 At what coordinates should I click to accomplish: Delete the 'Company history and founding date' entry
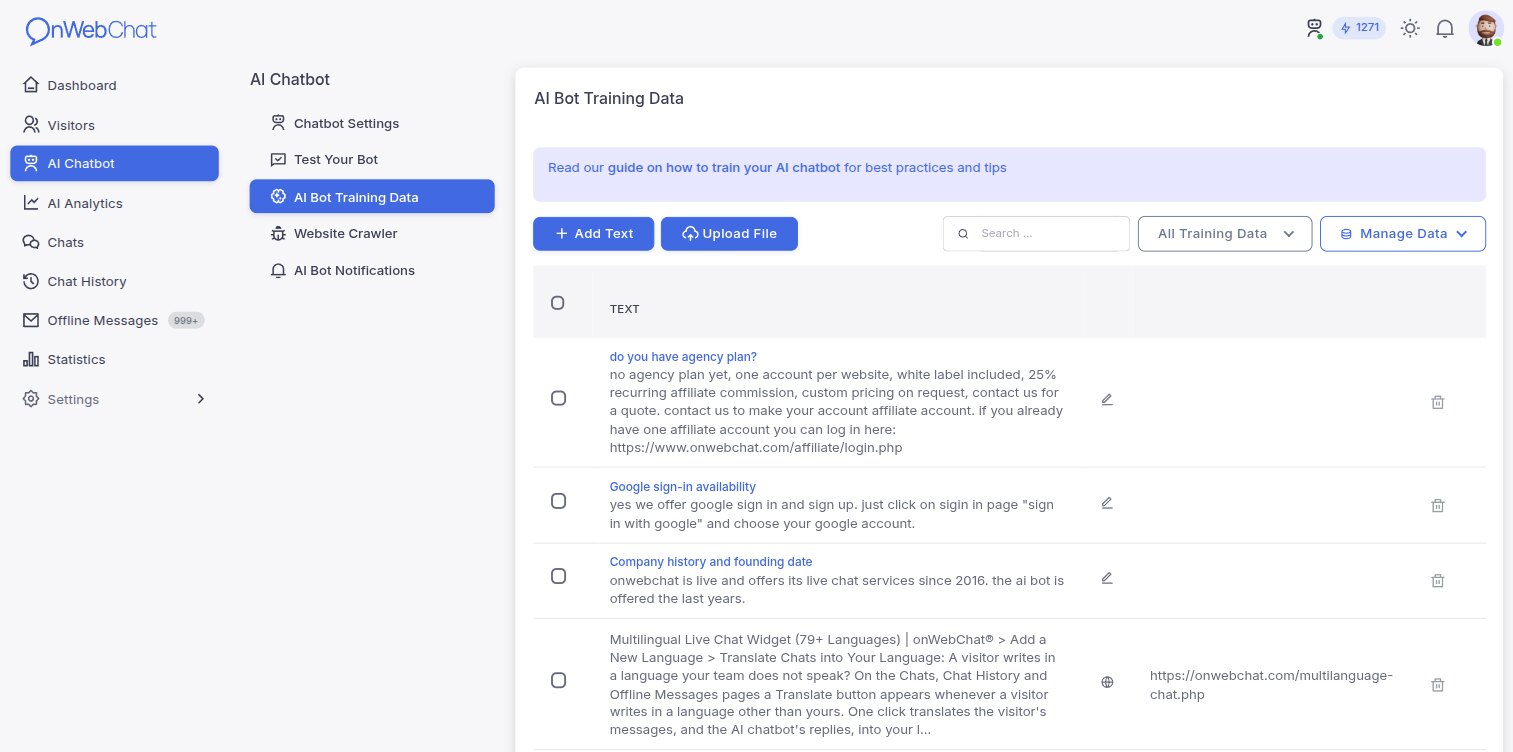point(1438,580)
